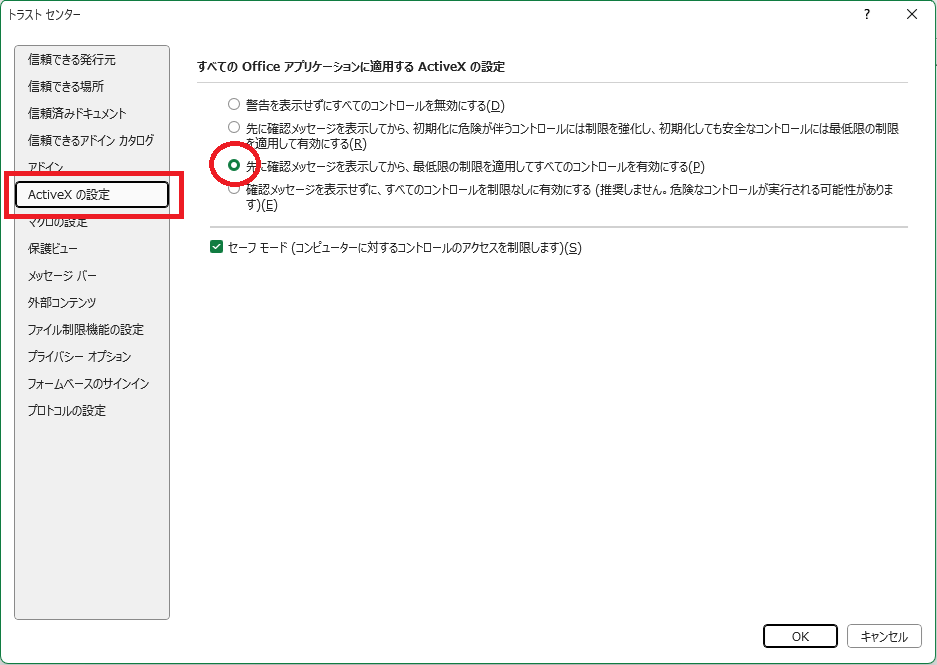Select 信頼できる発行元 in the sidebar
Image resolution: width=937 pixels, height=665 pixels.
(x=72, y=60)
